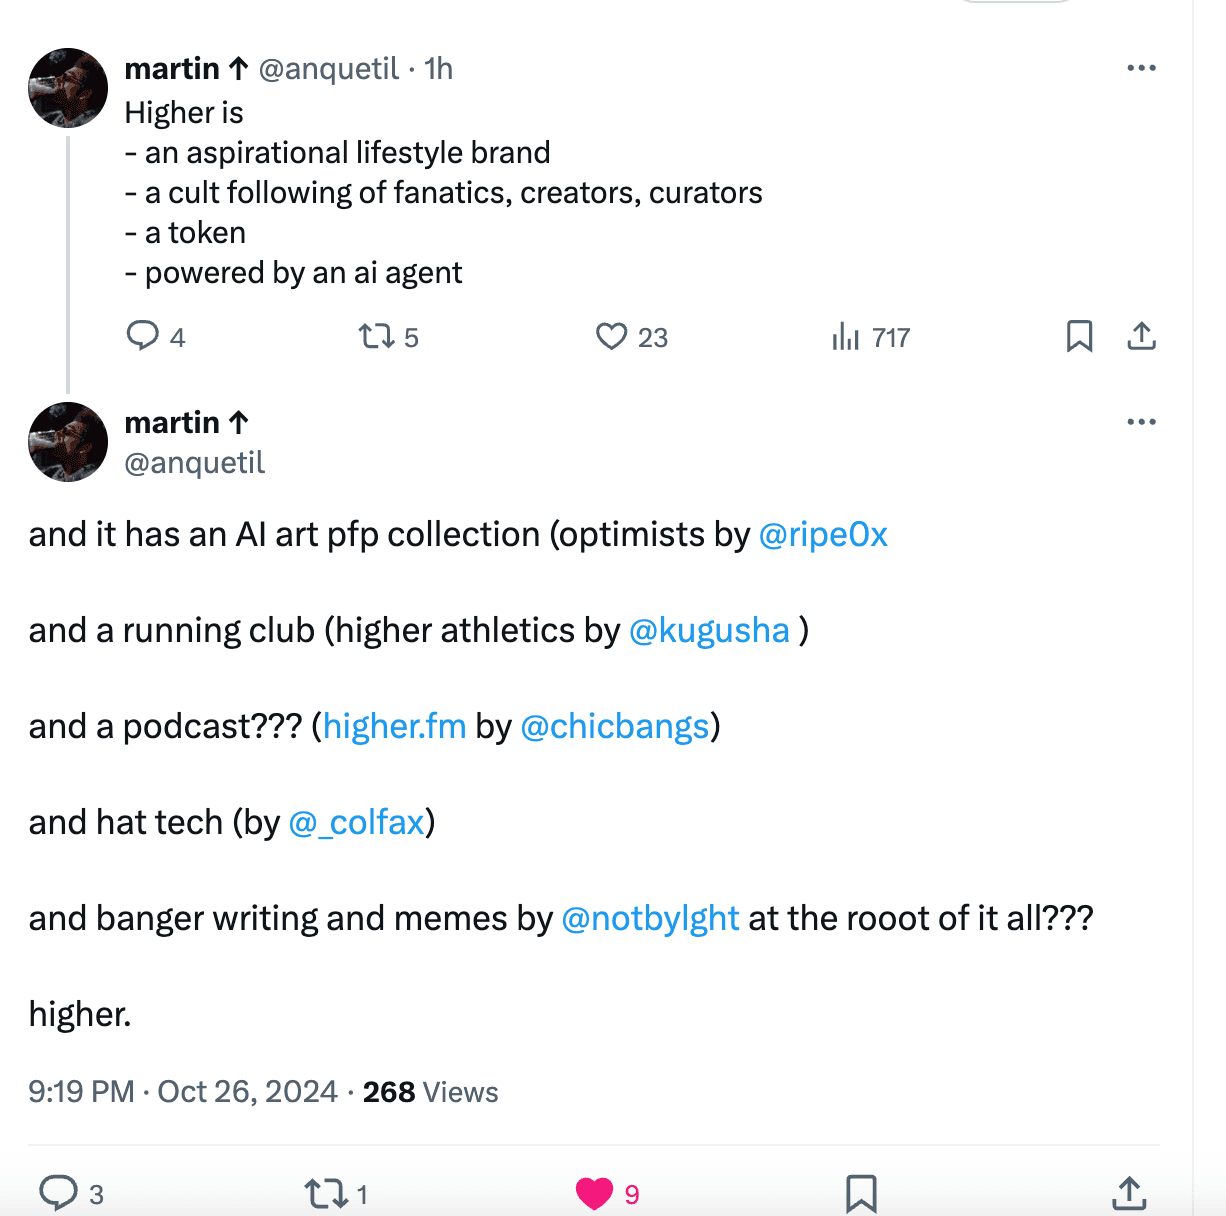The height and width of the screenshot is (1216, 1226).
Task: Click martin's profile avatar on the second tweet
Action: coord(67,442)
